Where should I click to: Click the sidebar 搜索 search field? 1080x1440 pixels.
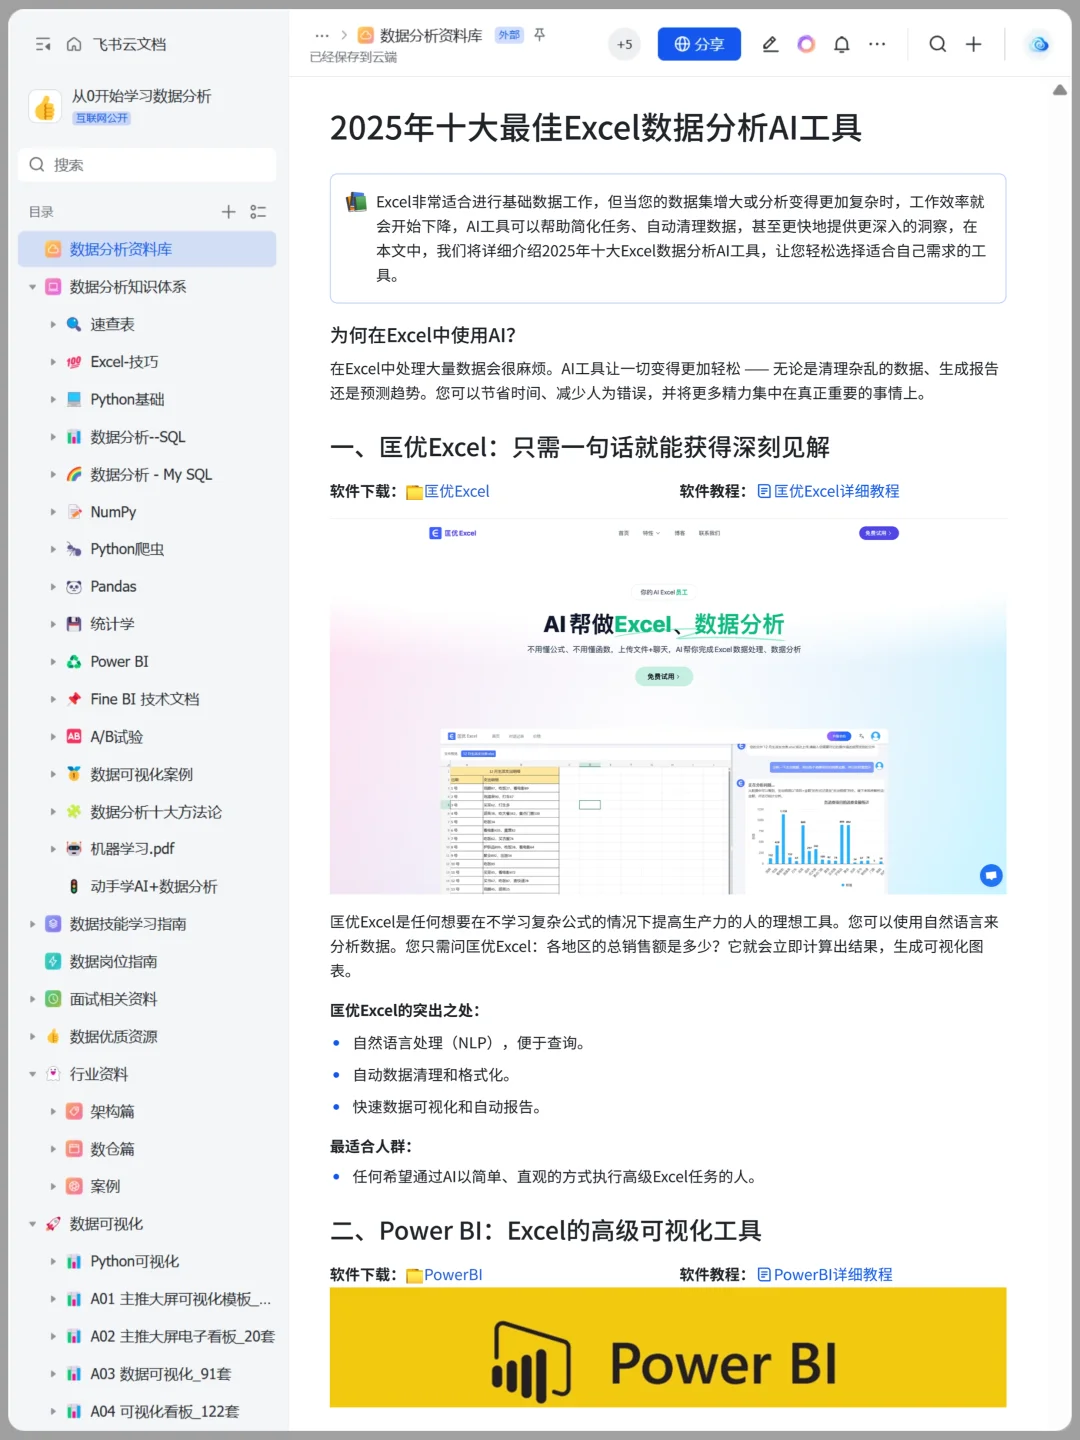(x=147, y=165)
